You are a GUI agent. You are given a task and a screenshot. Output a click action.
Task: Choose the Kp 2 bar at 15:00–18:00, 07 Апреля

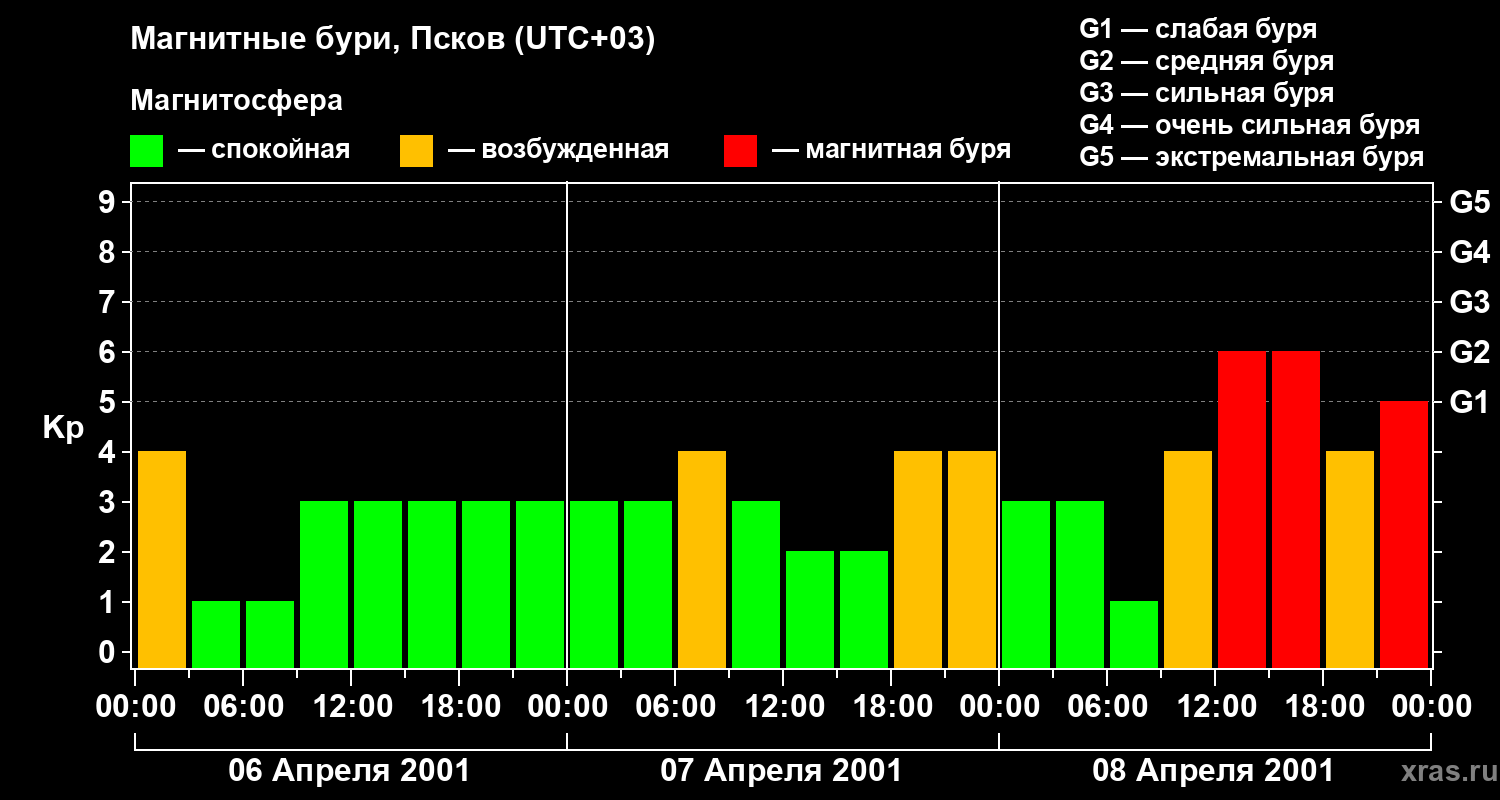[x=864, y=609]
